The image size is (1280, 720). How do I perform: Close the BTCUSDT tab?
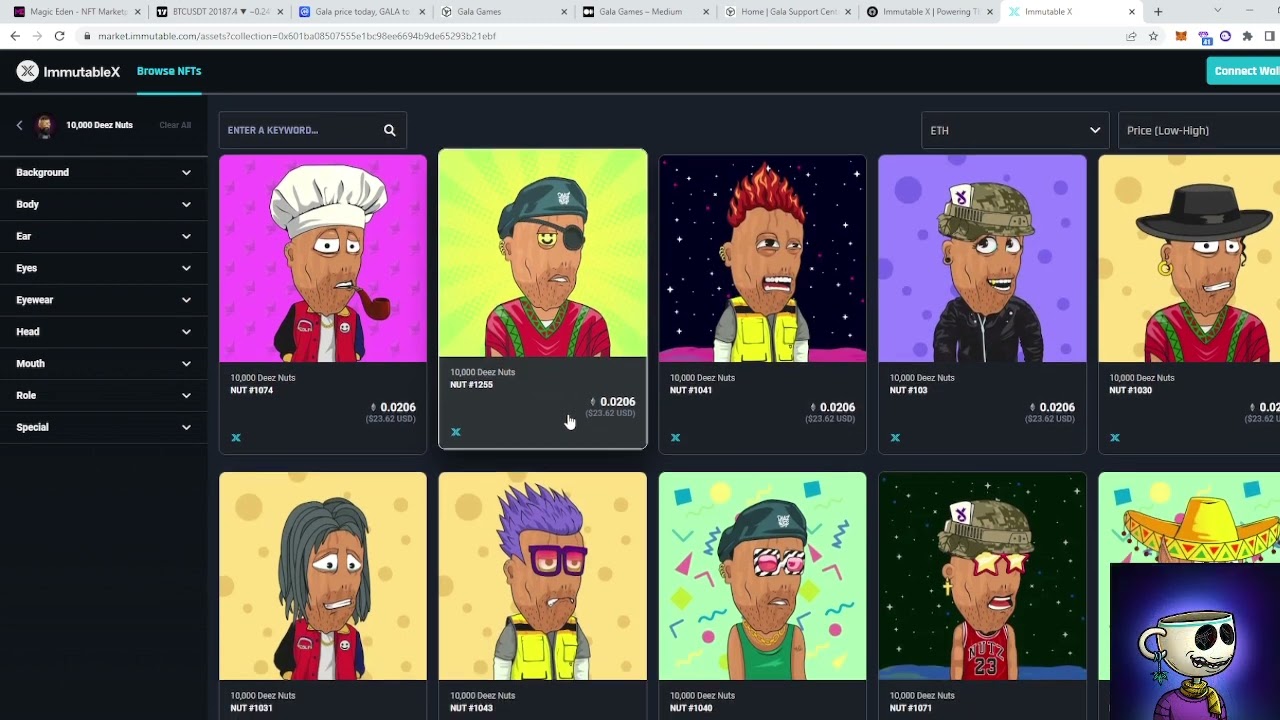(x=278, y=12)
